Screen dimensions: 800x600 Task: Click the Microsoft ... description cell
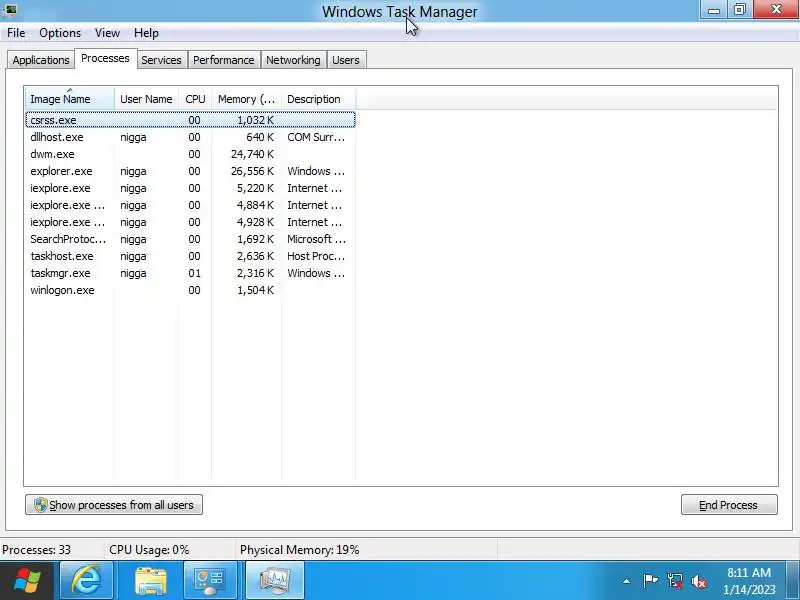point(316,239)
